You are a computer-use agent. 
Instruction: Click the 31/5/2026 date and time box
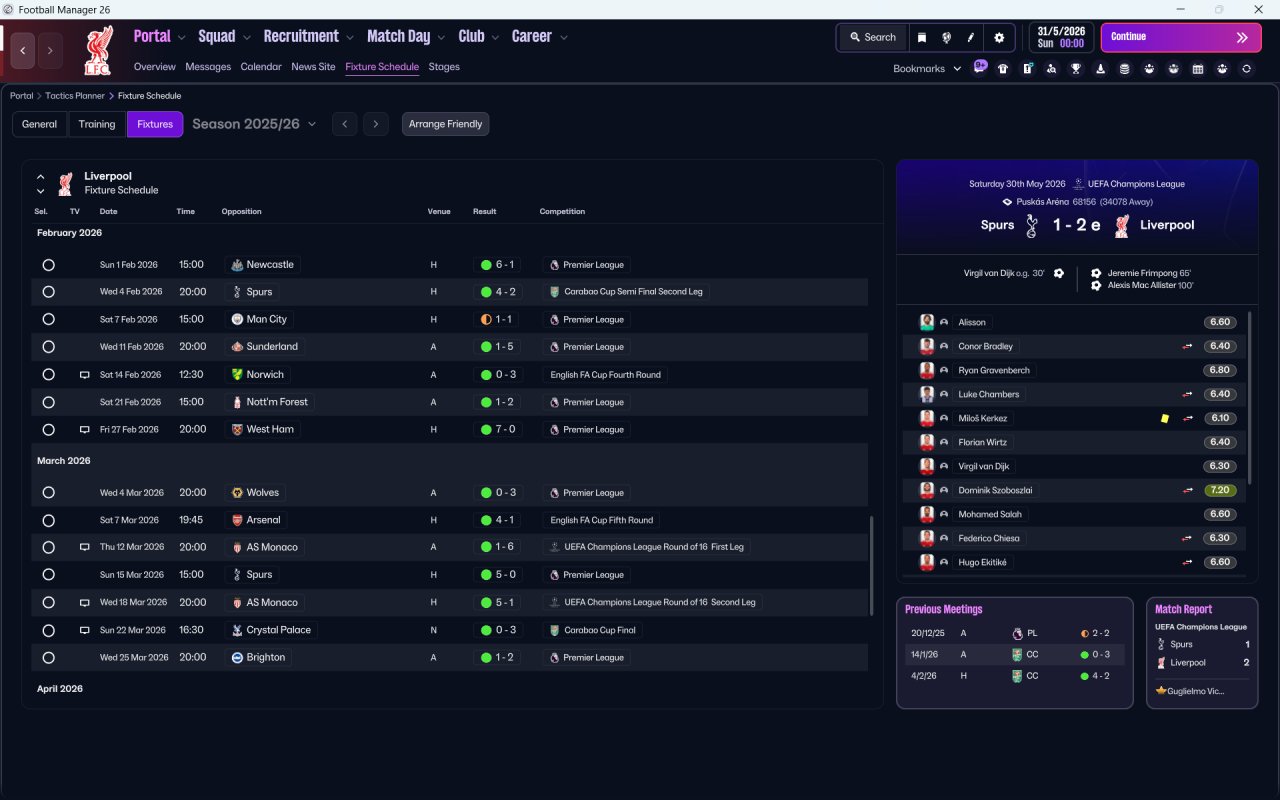tap(1061, 37)
